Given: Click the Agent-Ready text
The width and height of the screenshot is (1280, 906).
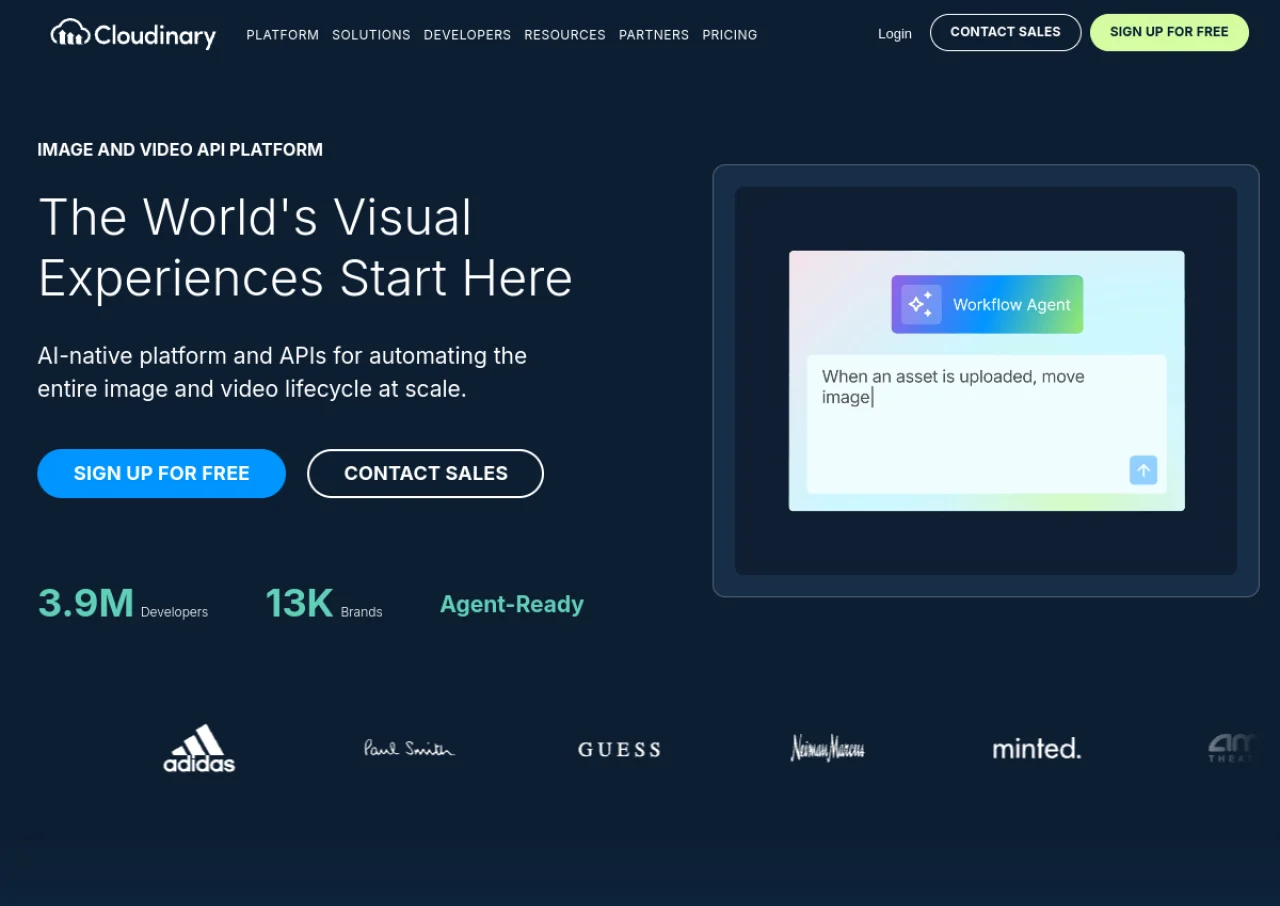Looking at the screenshot, I should [512, 604].
